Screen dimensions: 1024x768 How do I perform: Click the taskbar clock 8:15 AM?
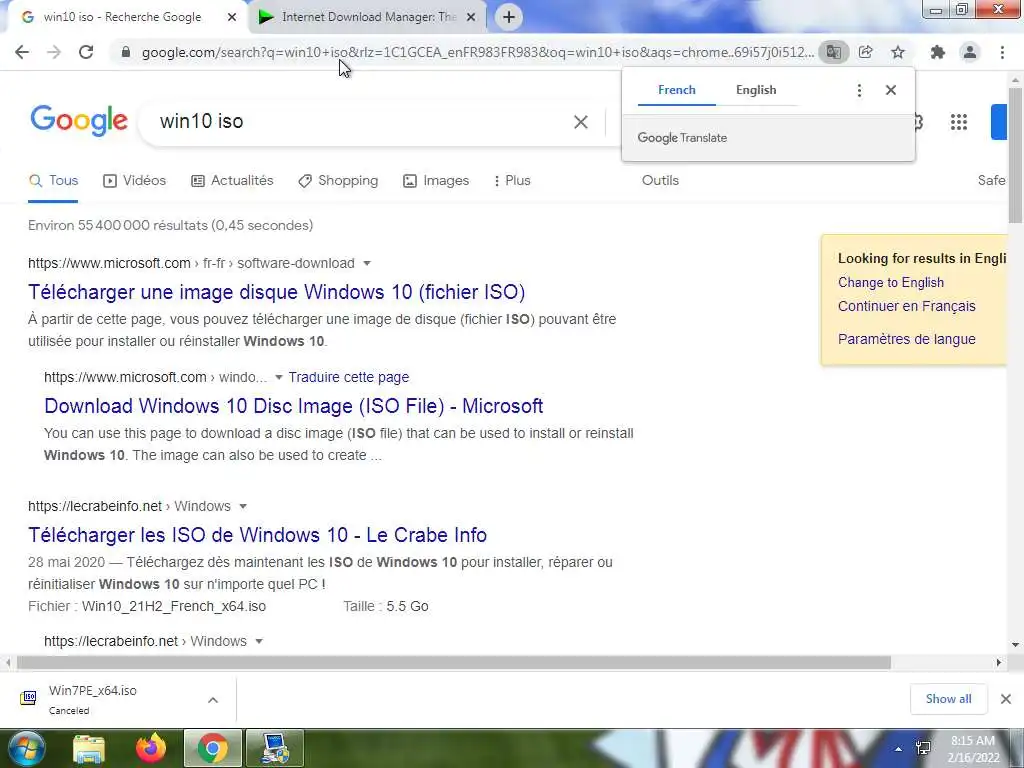coord(974,749)
